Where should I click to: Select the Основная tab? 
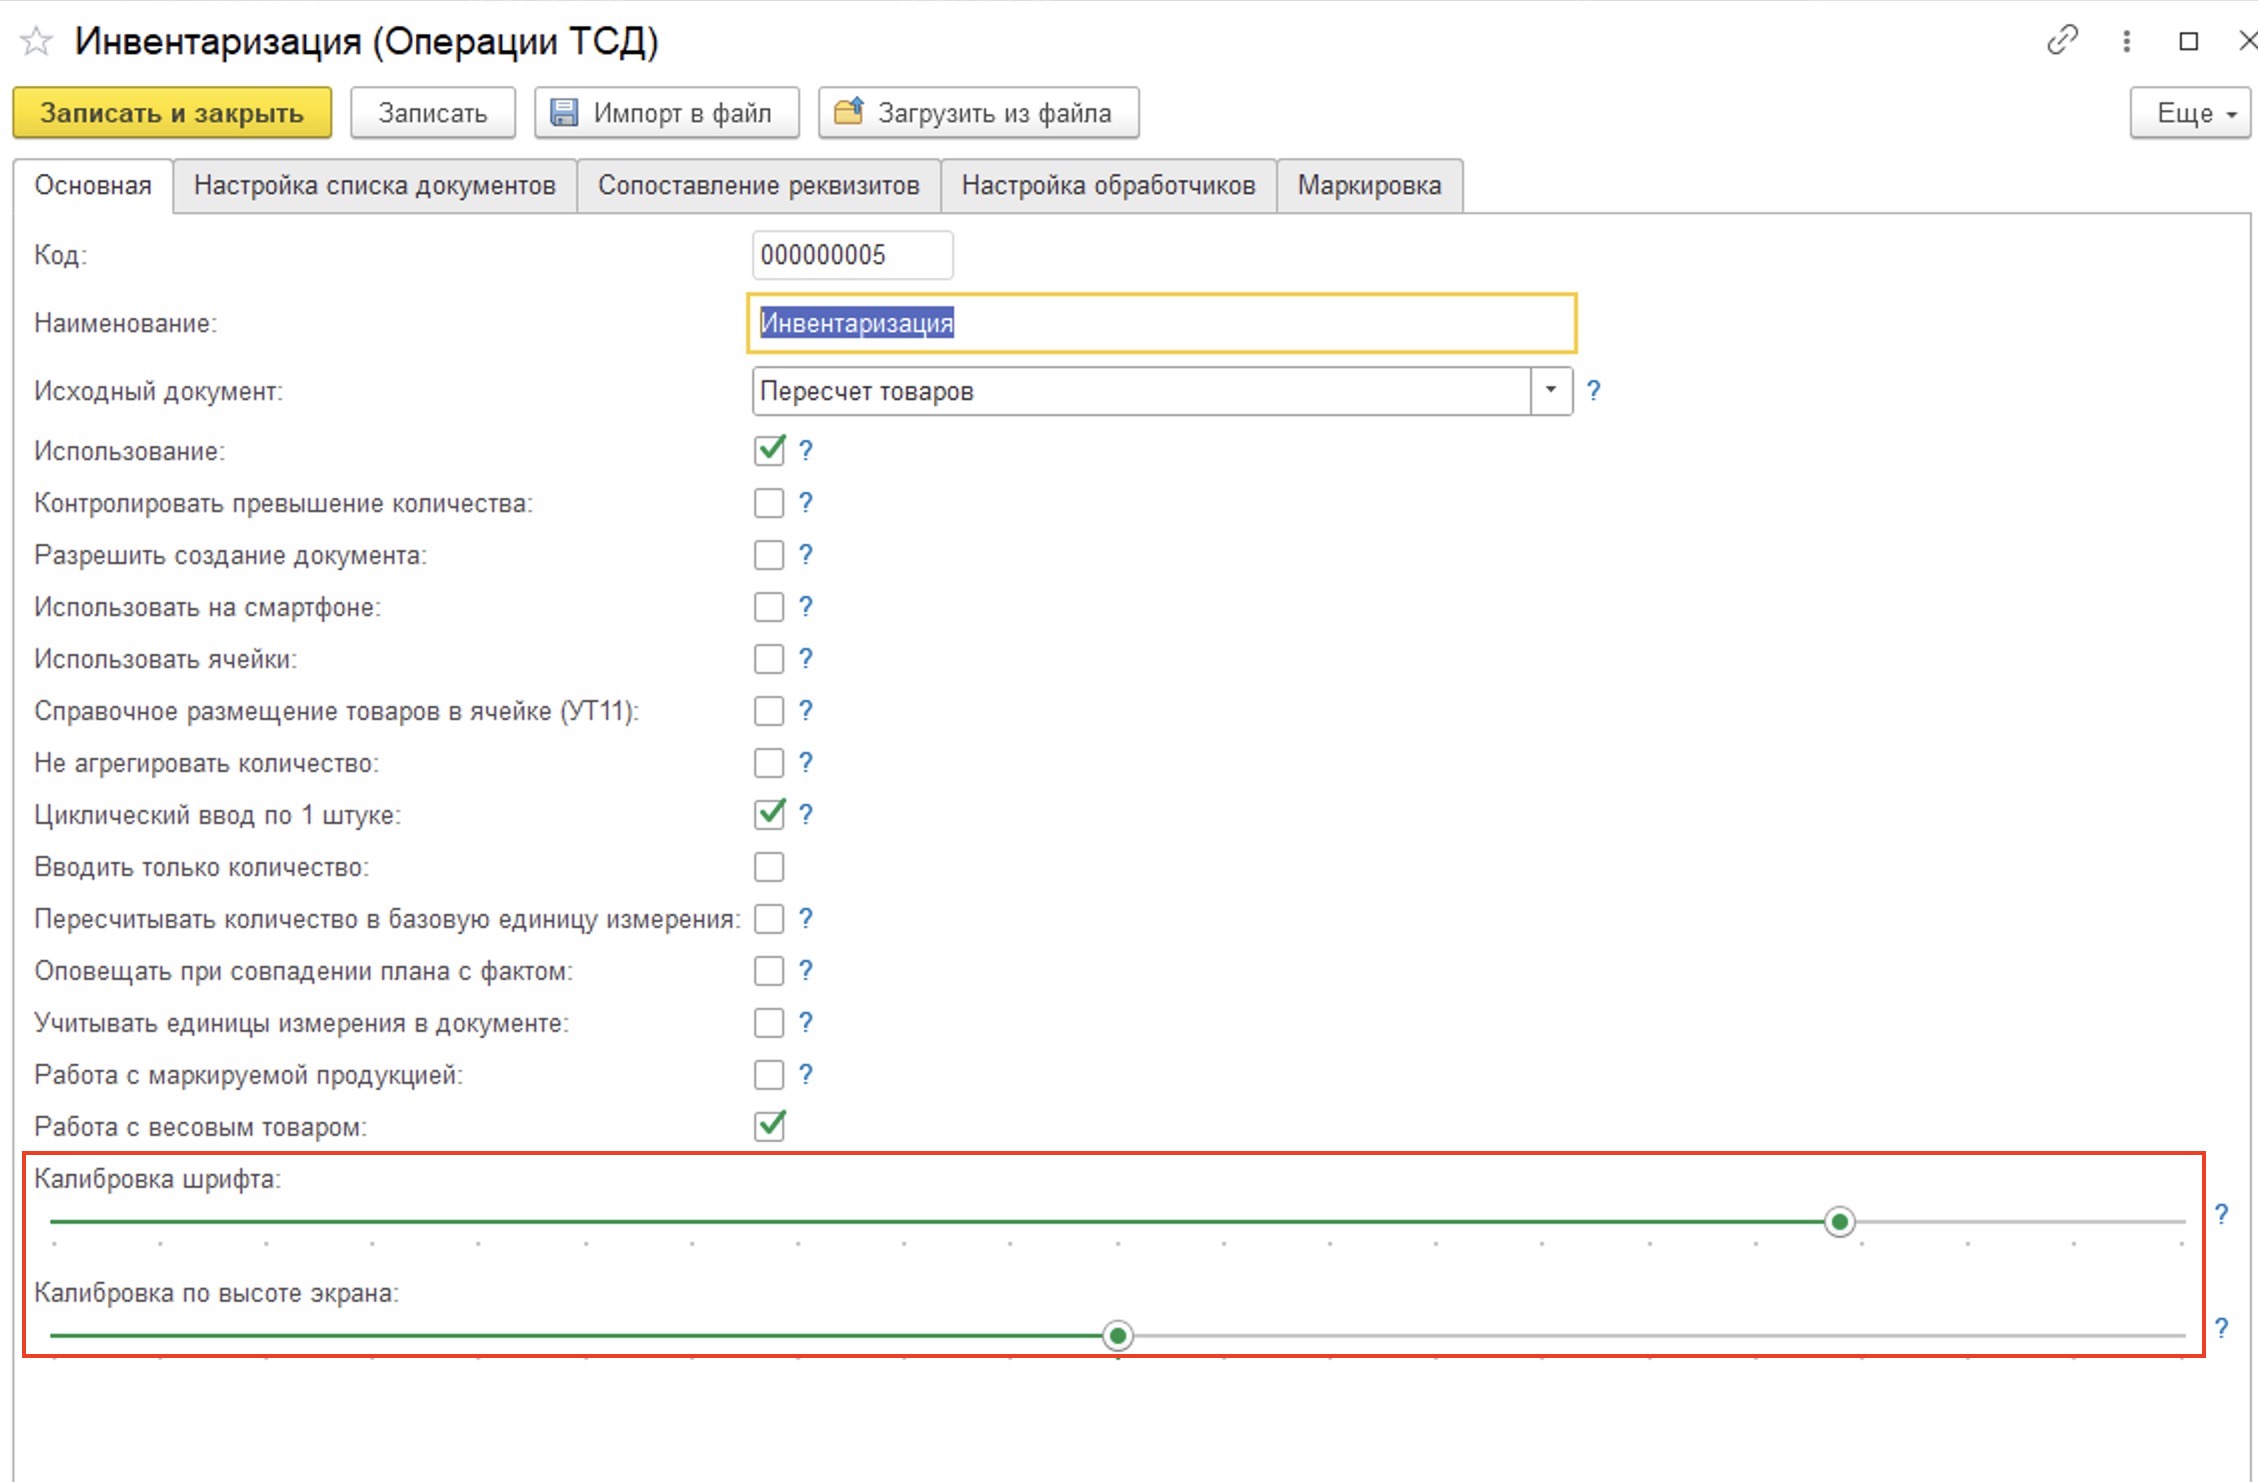[93, 185]
